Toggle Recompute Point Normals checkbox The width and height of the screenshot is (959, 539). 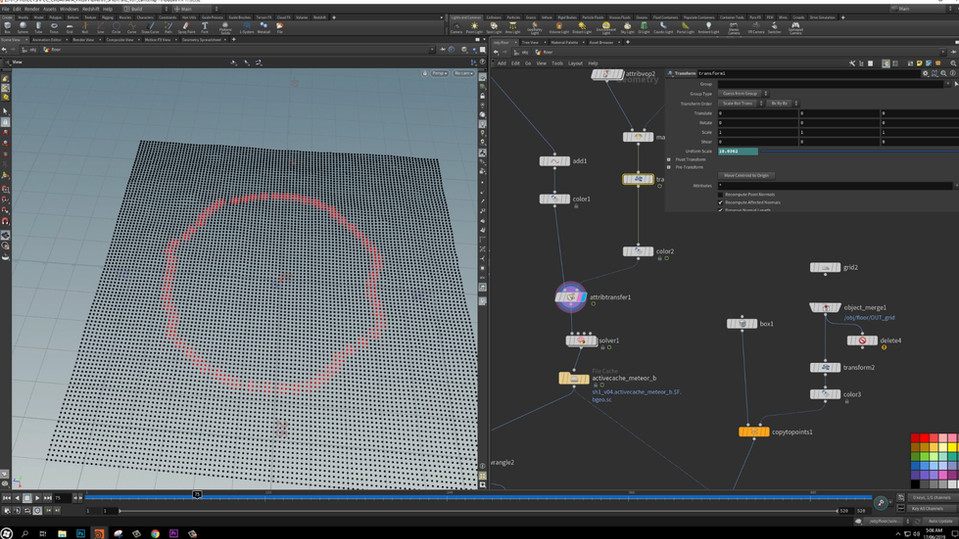click(x=721, y=194)
